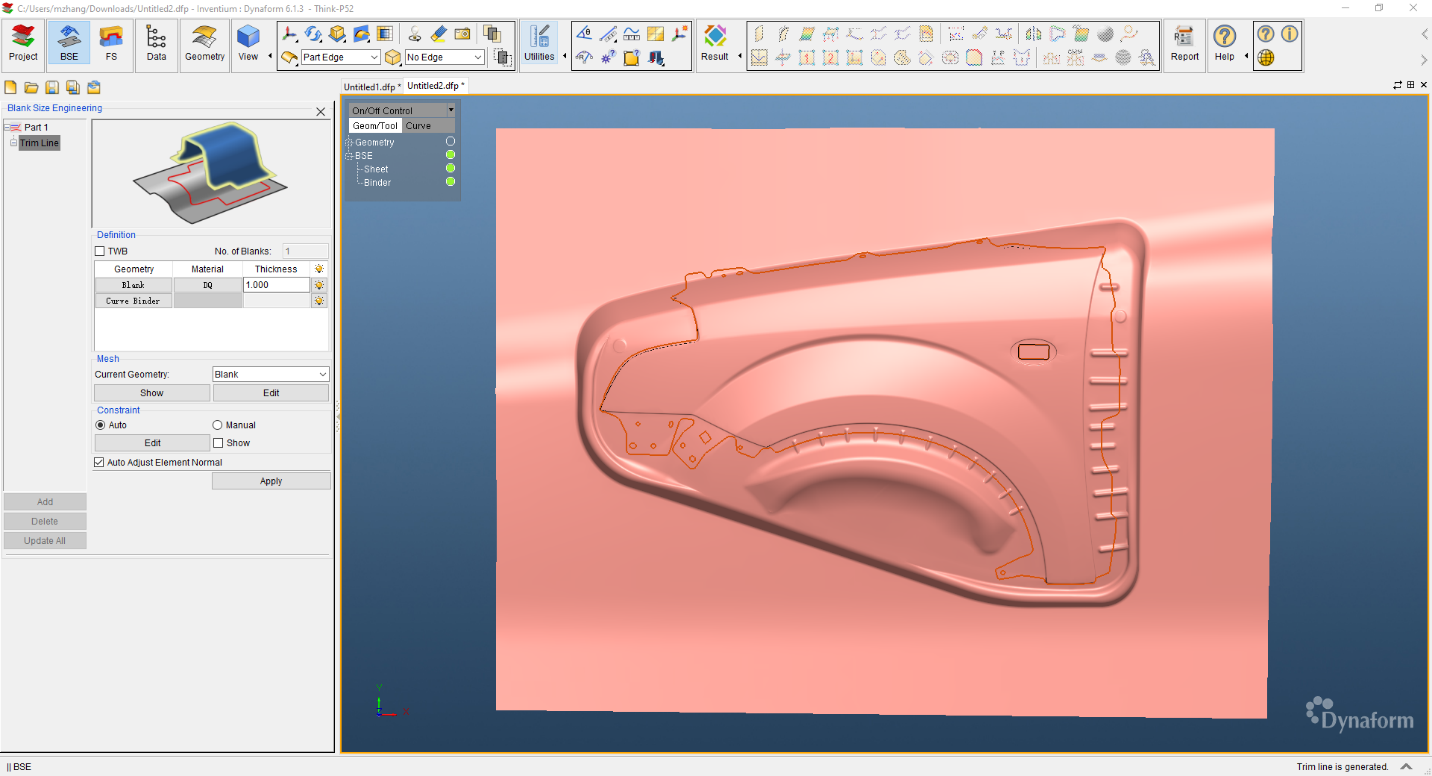Toggle visibility of the Sheet item
Image resolution: width=1432 pixels, height=776 pixels.
click(x=448, y=168)
